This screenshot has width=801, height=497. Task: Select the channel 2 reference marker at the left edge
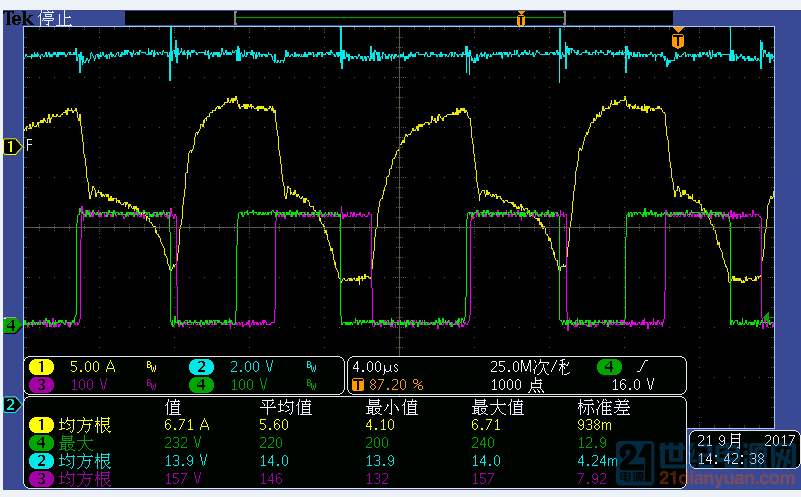tap(11, 405)
